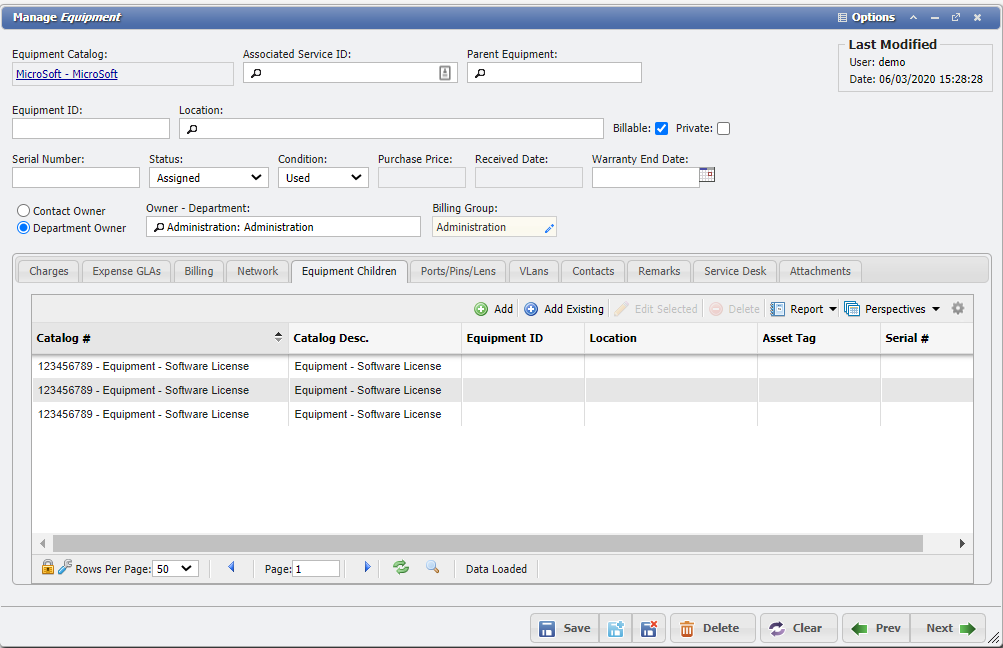Enable the Private checkbox
The height and width of the screenshot is (648, 1003).
point(723,128)
